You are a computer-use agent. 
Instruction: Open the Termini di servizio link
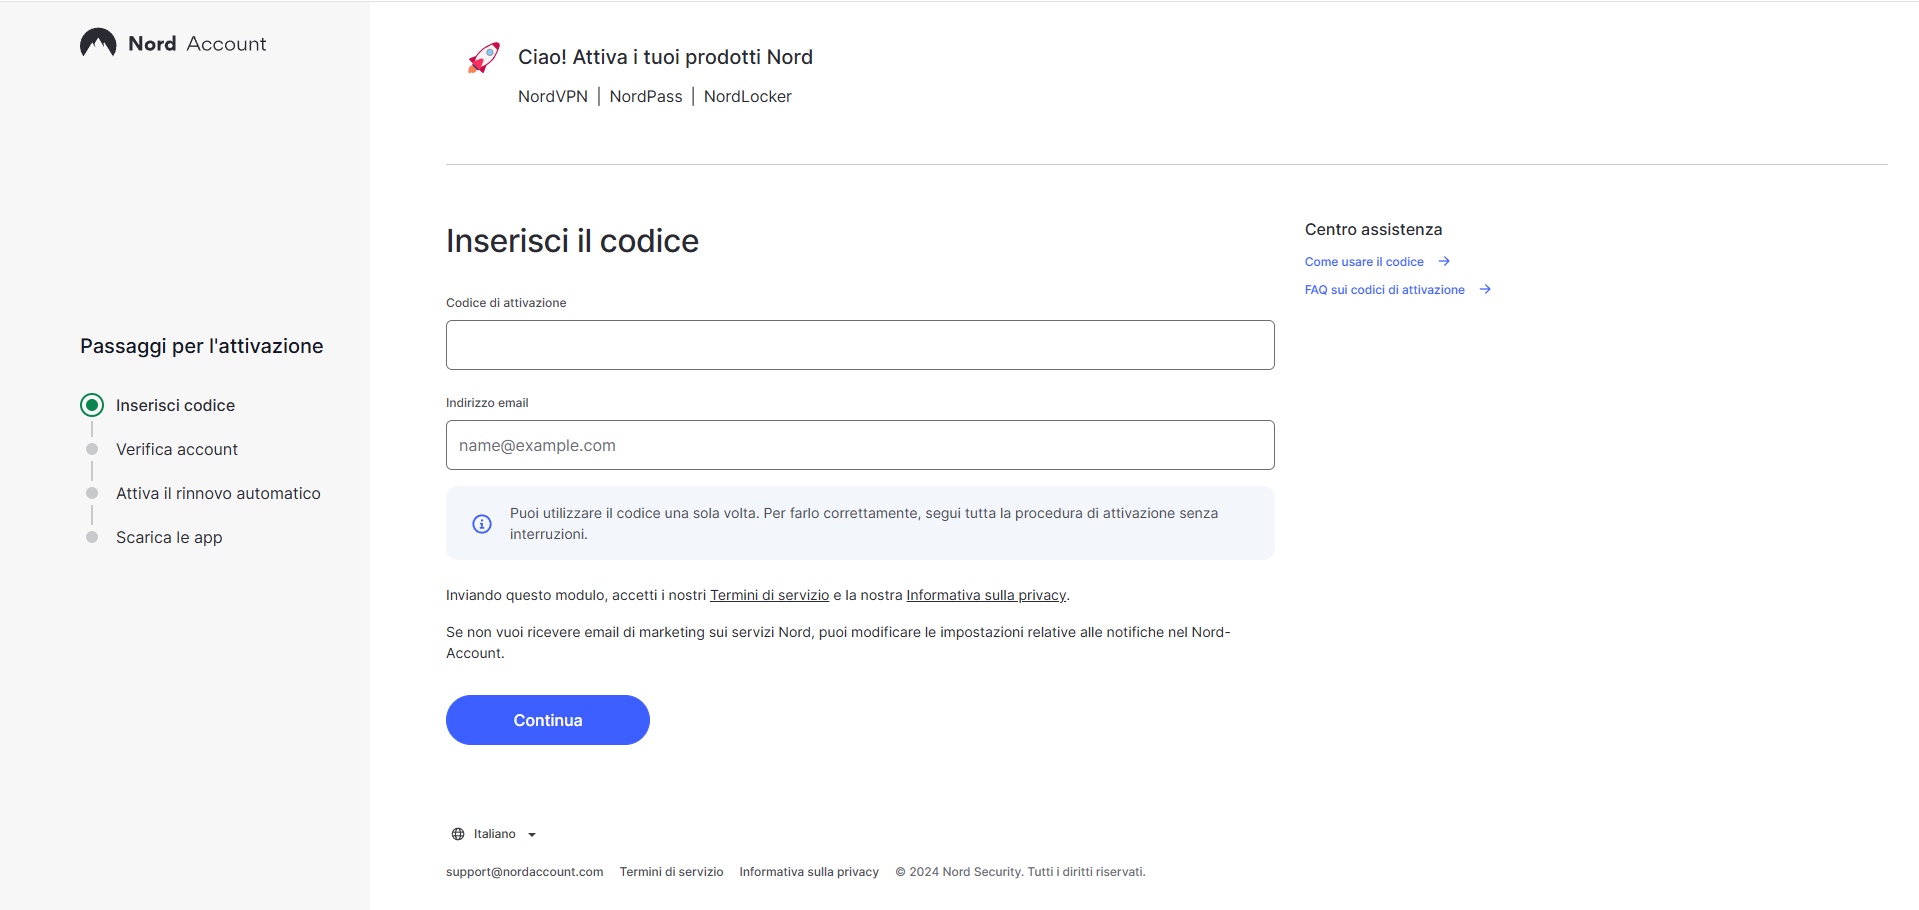(x=769, y=594)
